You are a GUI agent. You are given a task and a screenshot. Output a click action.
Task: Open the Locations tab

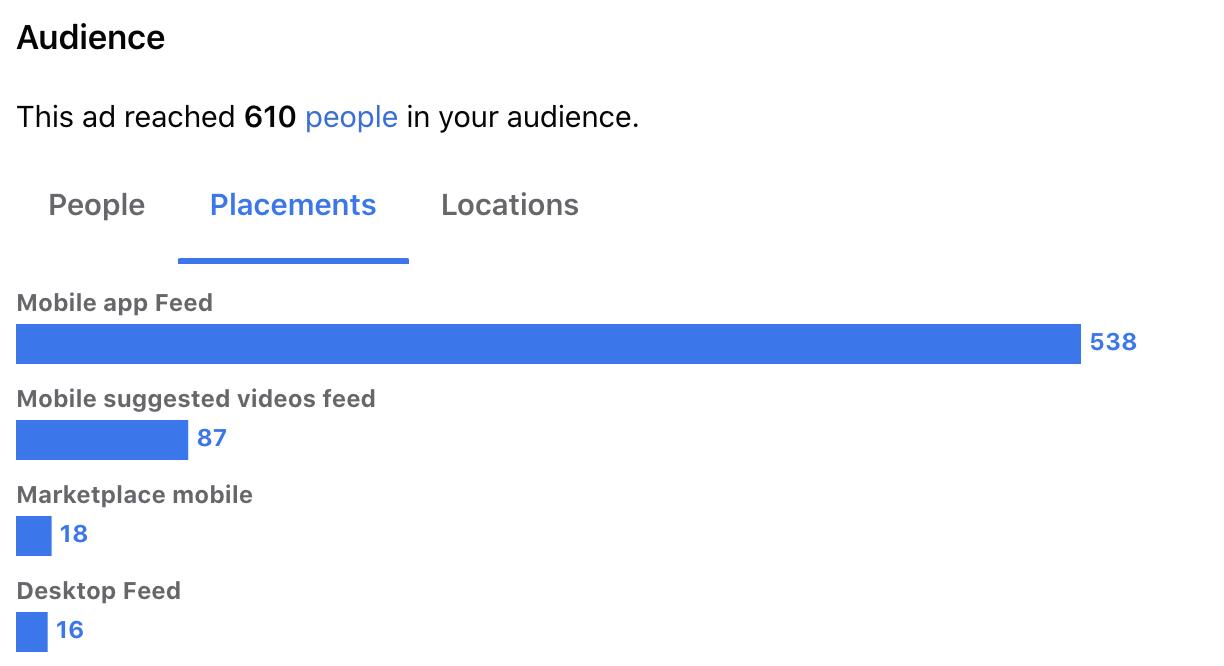510,205
